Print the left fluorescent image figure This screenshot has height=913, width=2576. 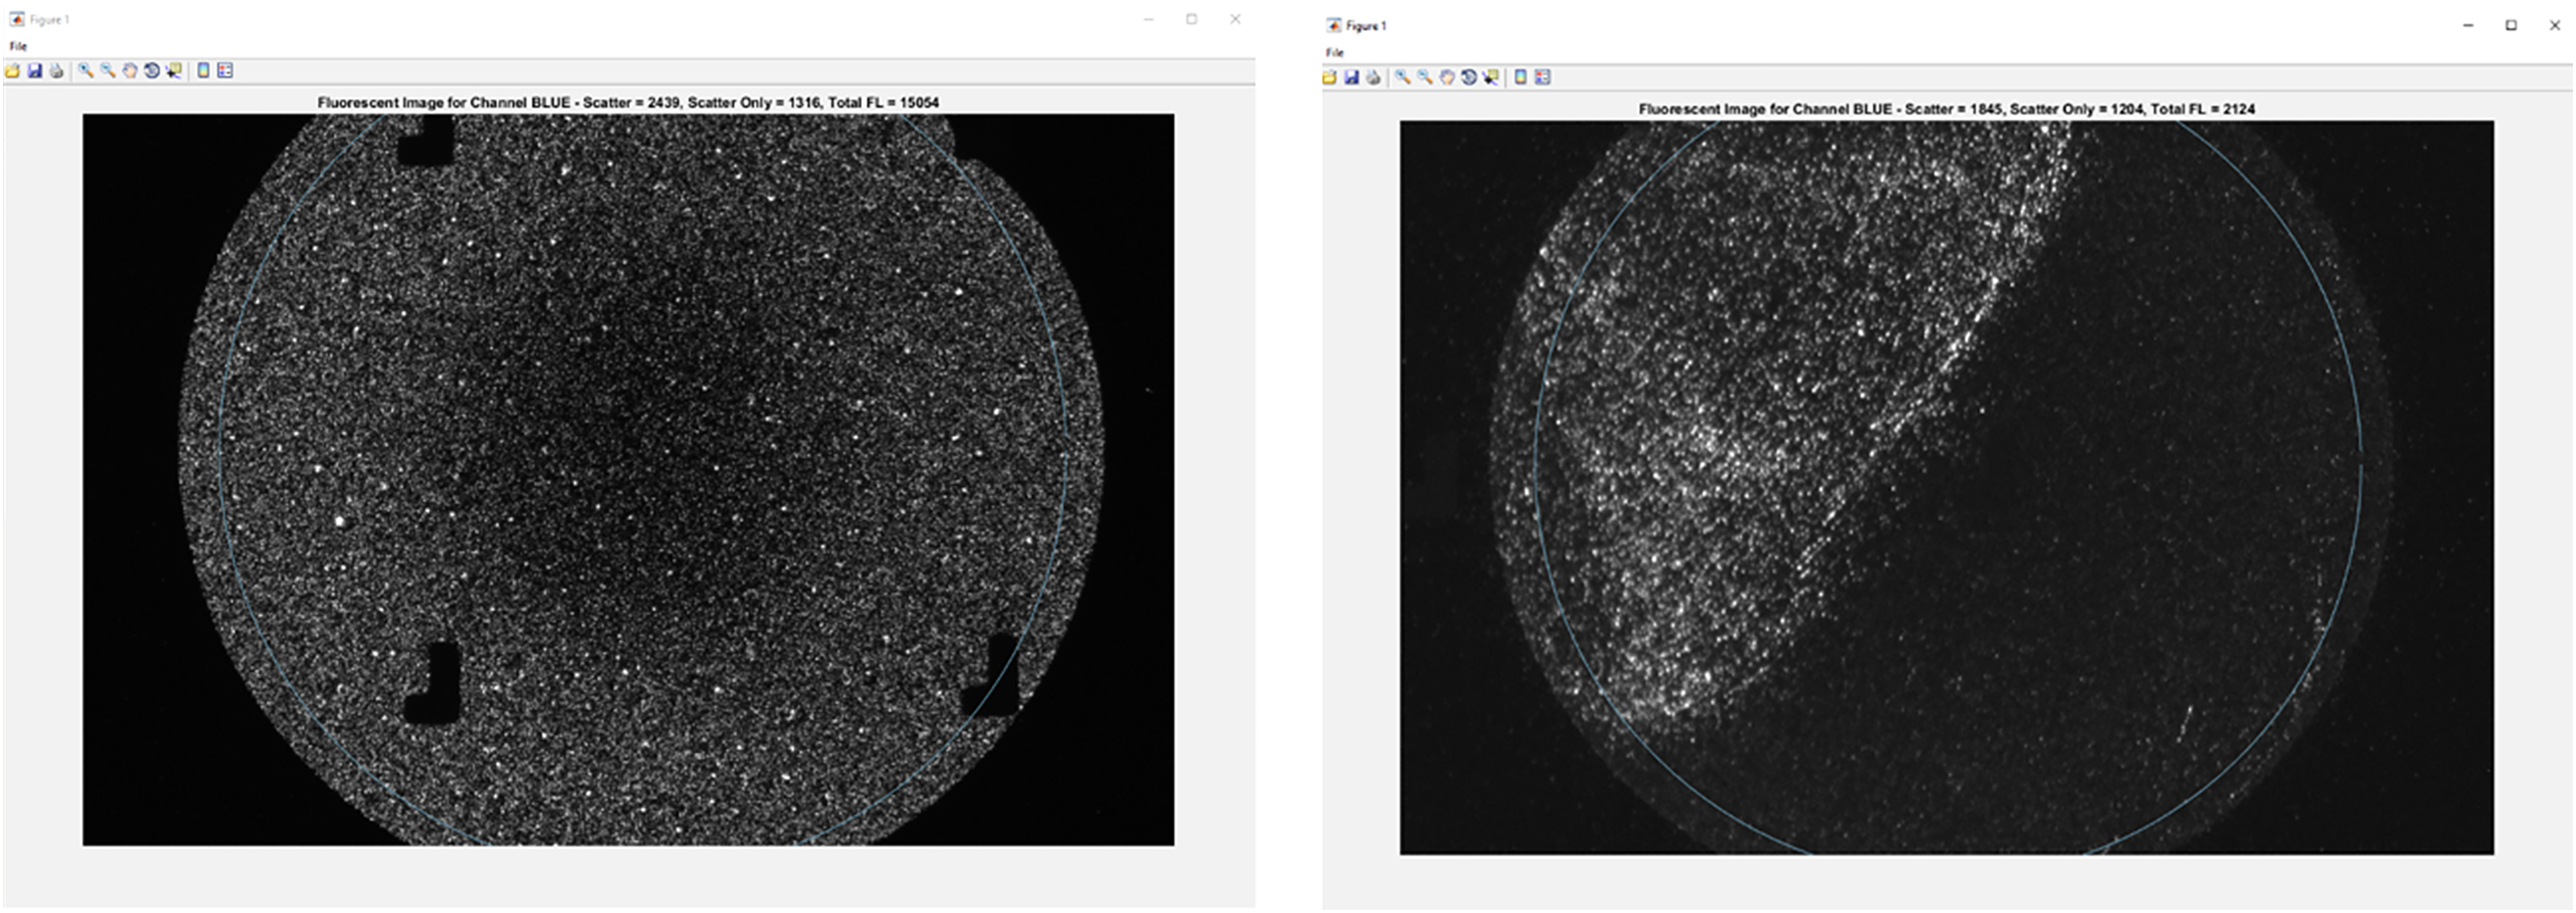pyautogui.click(x=56, y=69)
